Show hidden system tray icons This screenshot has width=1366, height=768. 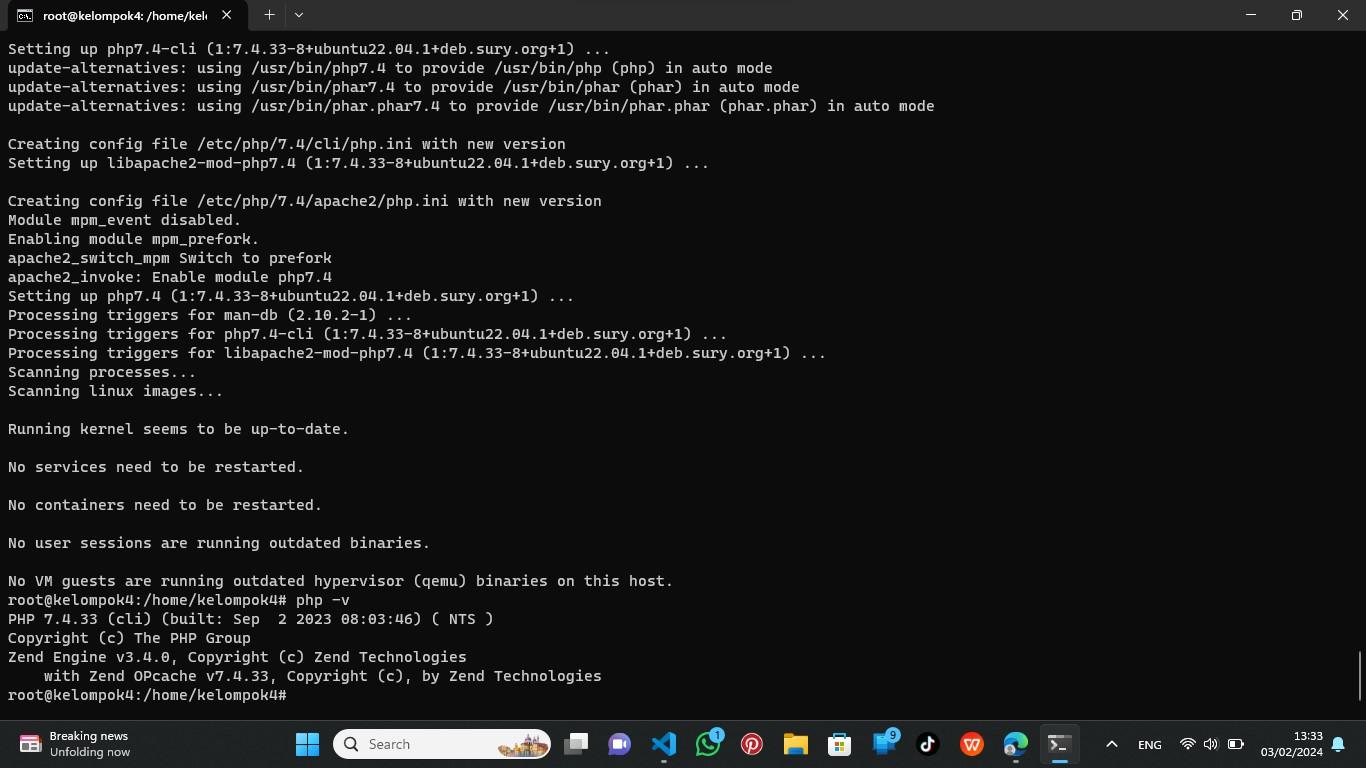point(1111,744)
